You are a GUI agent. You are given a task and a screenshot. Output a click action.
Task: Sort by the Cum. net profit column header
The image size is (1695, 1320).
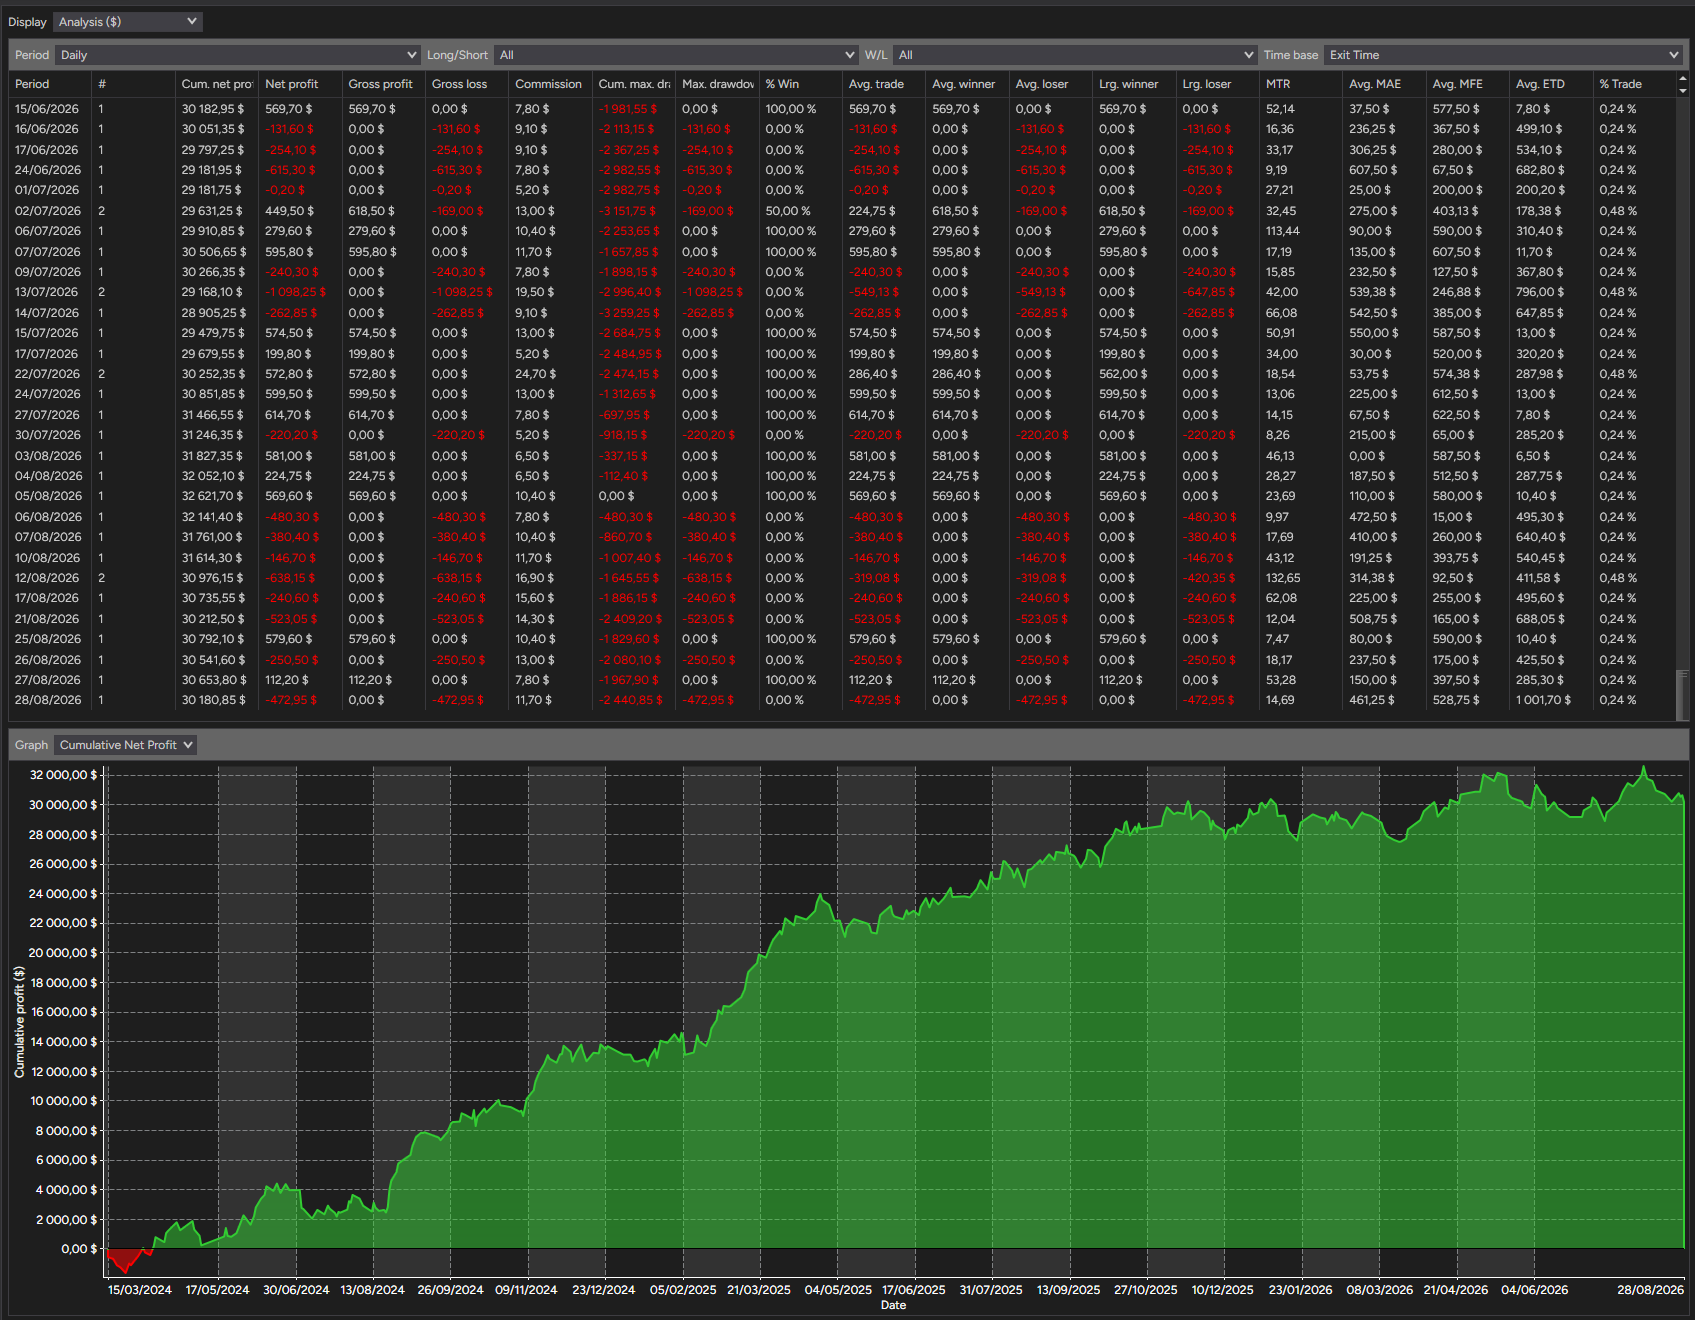[x=217, y=84]
